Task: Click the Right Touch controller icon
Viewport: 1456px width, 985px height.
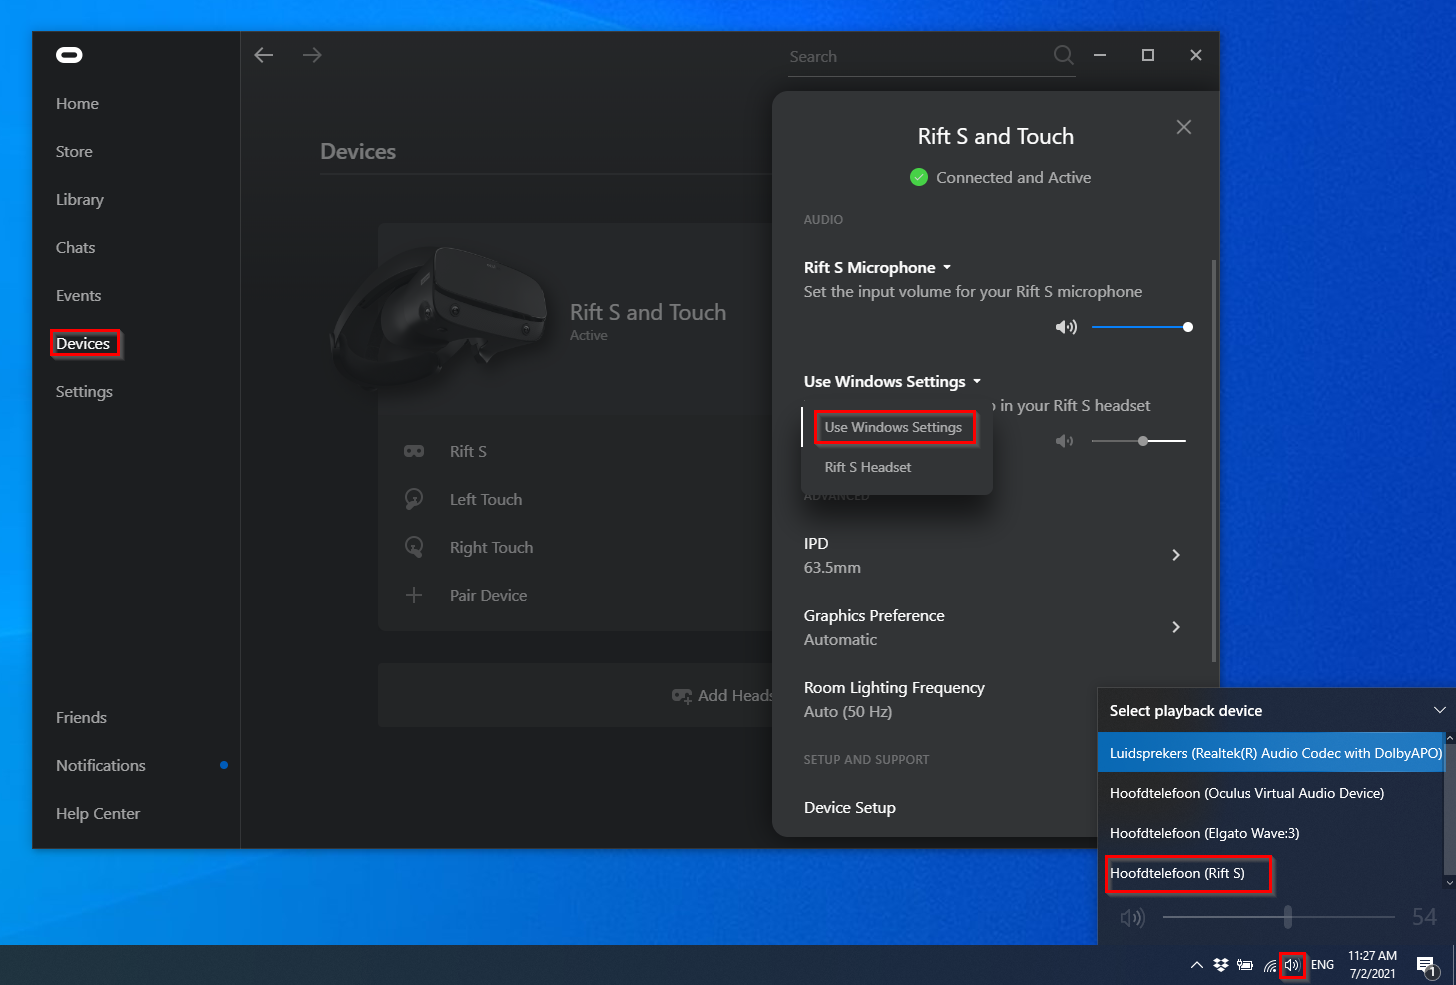Action: [414, 547]
